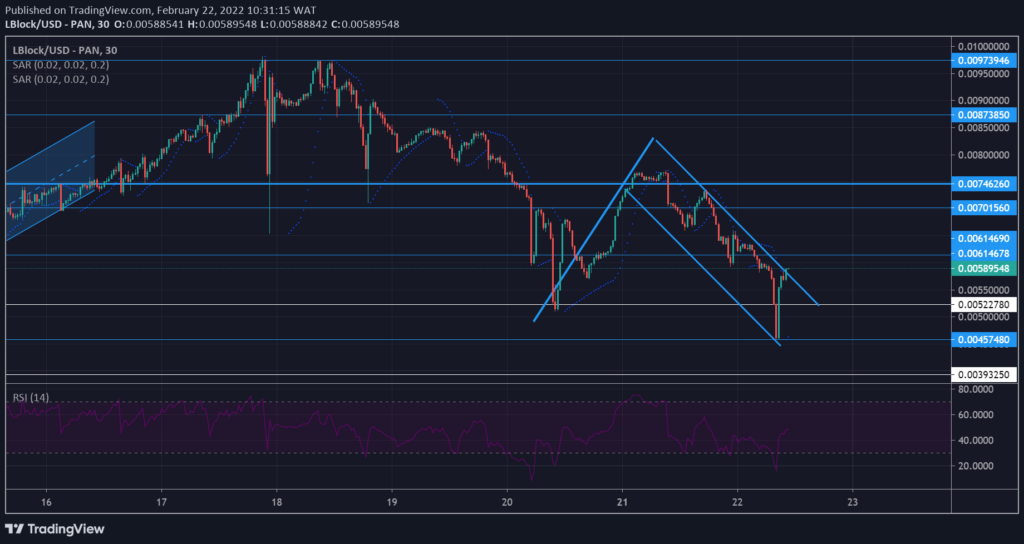Screen dimensions: 1024x544
Task: Click the 0.01000000 price scale value
Action: point(984,46)
